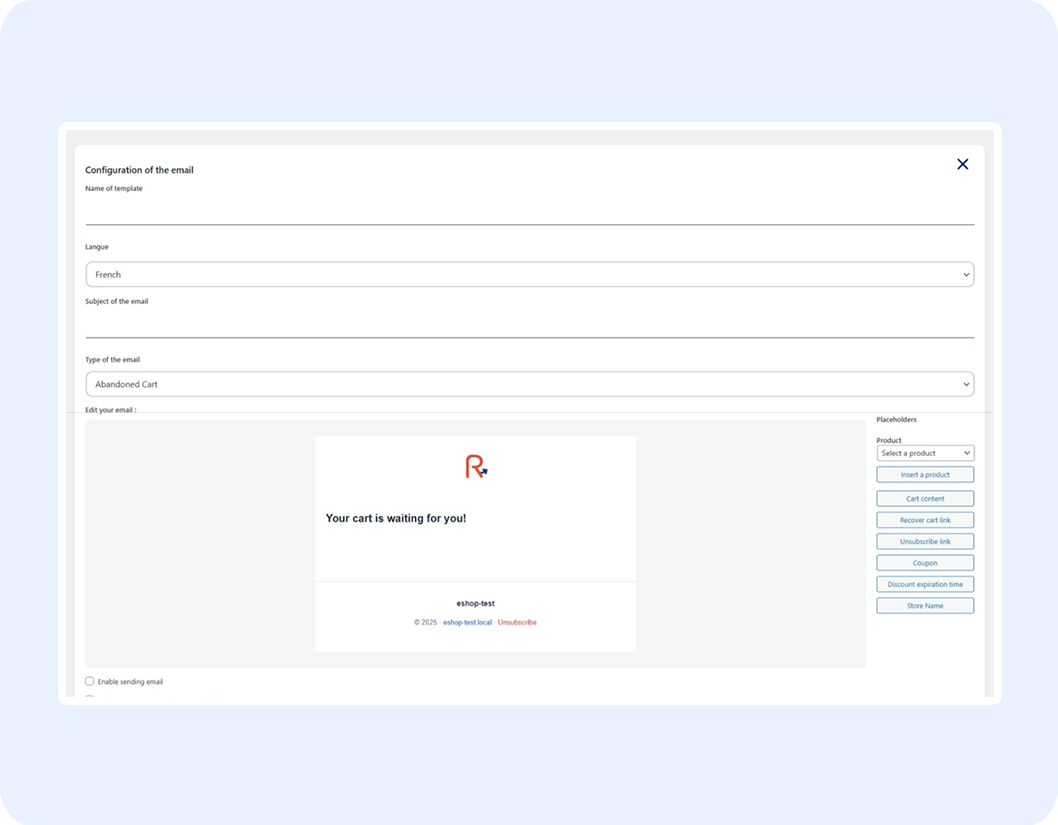The image size is (1058, 825).
Task: Click the Coupon placeholder button
Action: point(925,563)
